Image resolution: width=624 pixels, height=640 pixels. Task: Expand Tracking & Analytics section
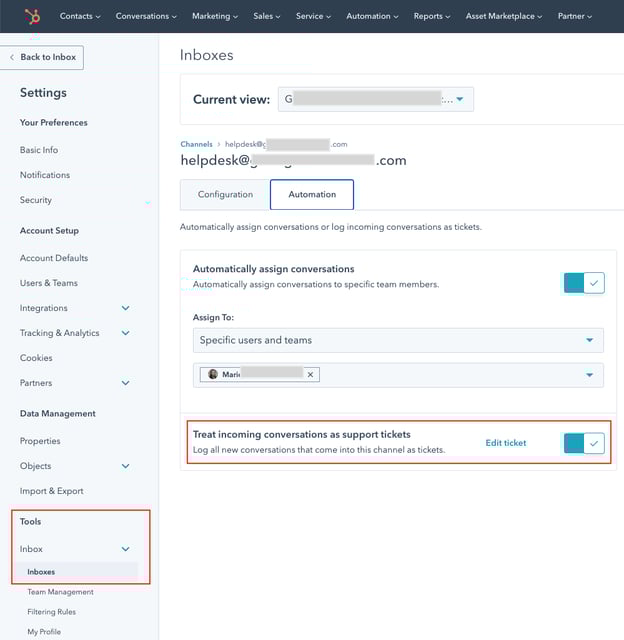pos(125,333)
